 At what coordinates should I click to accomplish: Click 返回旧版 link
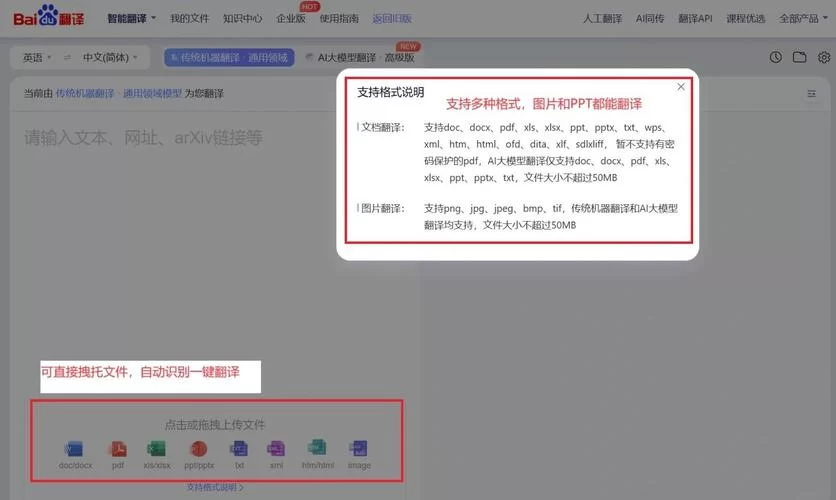tap(392, 19)
